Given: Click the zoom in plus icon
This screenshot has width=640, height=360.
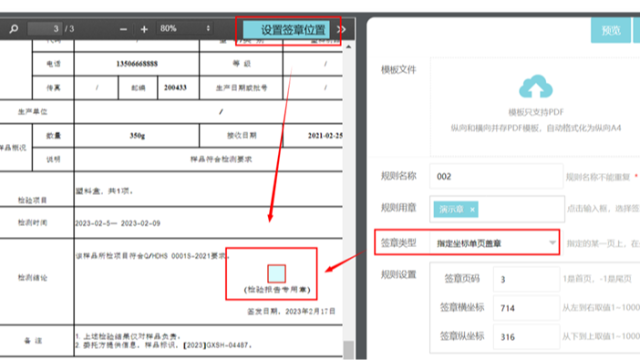Looking at the screenshot, I should click(x=144, y=29).
